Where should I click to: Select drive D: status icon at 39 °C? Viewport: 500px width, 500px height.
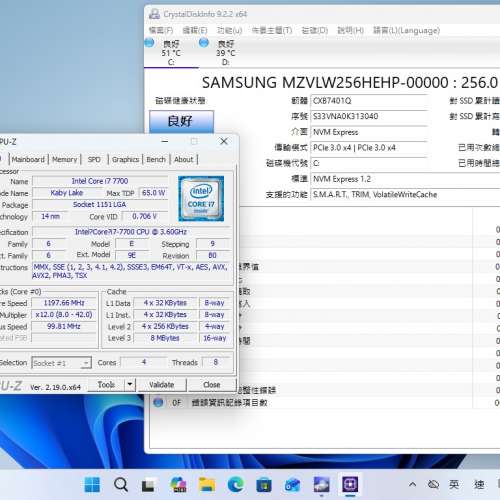[x=204, y=43]
